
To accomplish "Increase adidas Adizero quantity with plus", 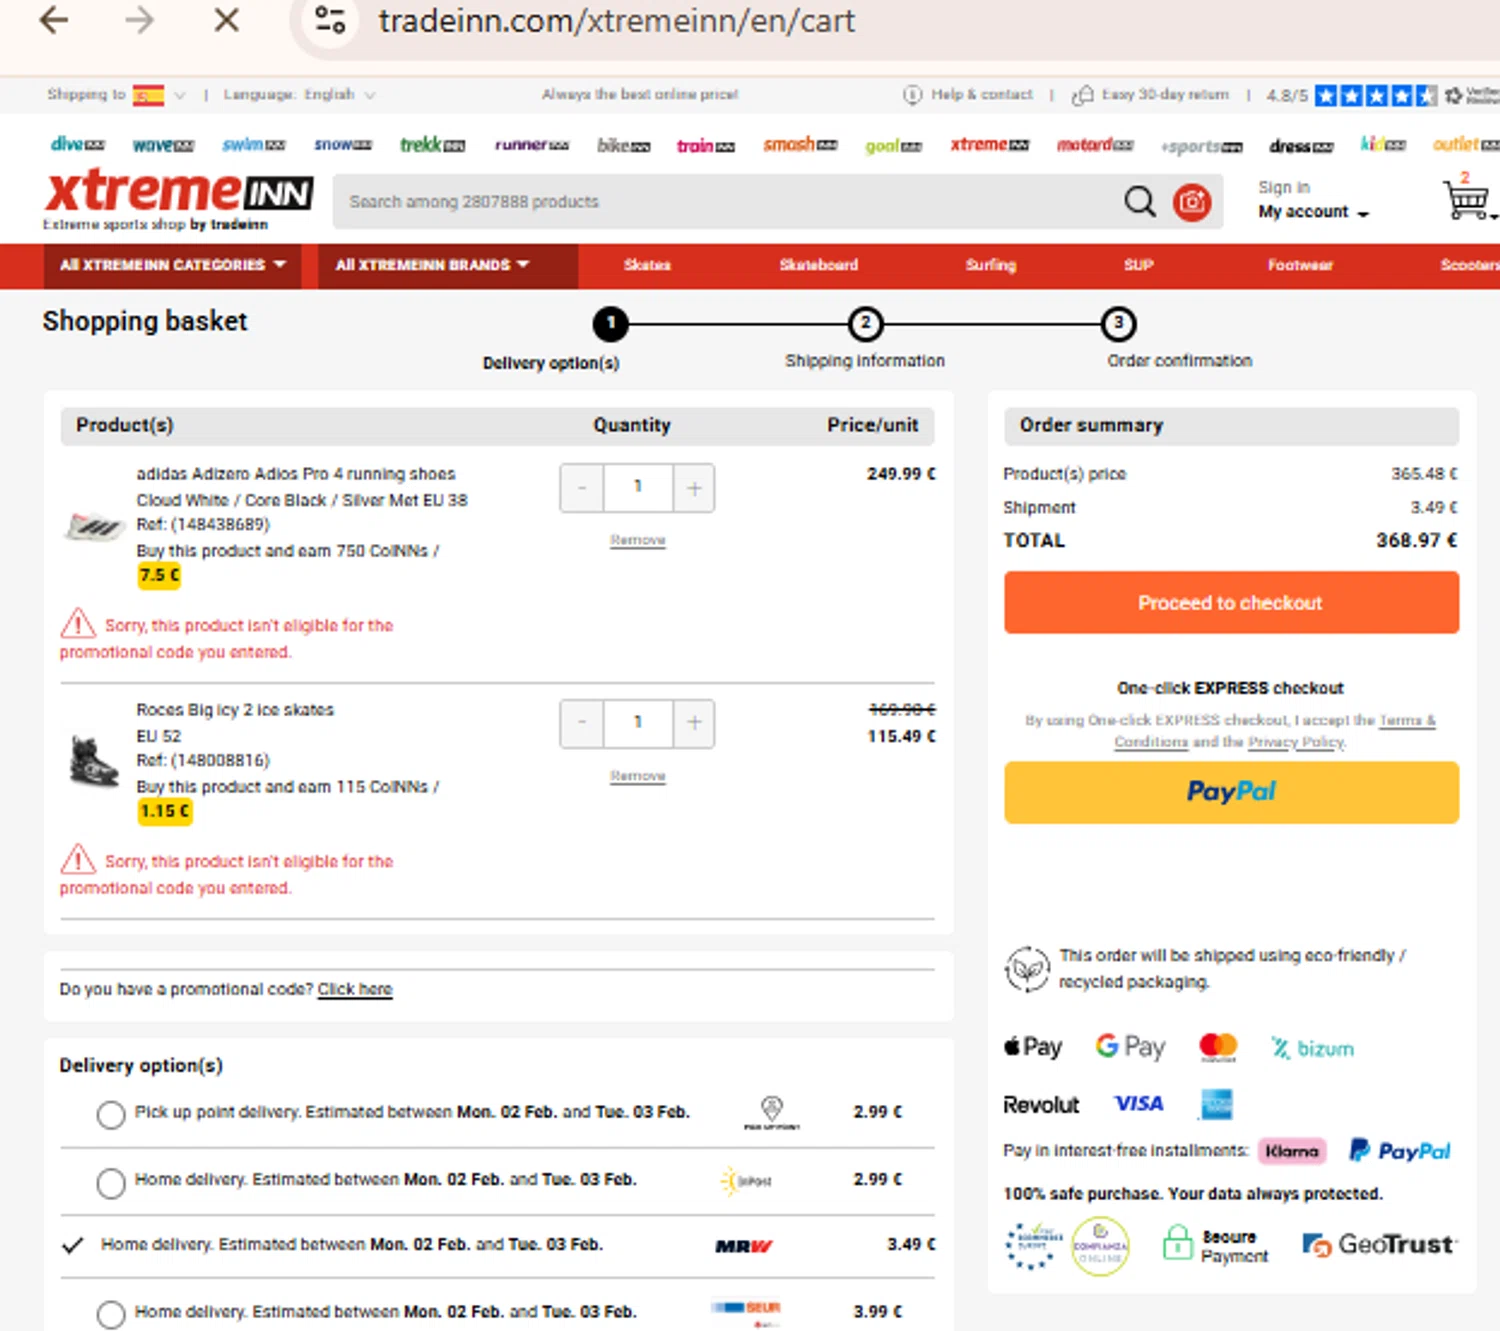I will tap(694, 488).
